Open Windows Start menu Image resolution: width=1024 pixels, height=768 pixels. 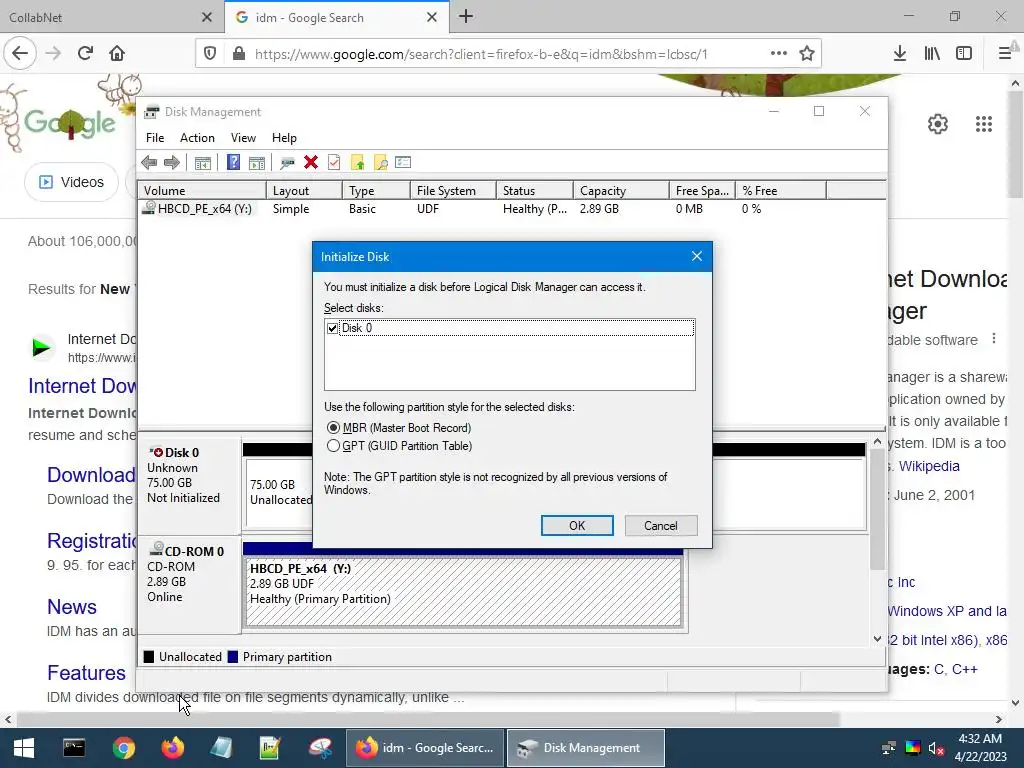[24, 748]
